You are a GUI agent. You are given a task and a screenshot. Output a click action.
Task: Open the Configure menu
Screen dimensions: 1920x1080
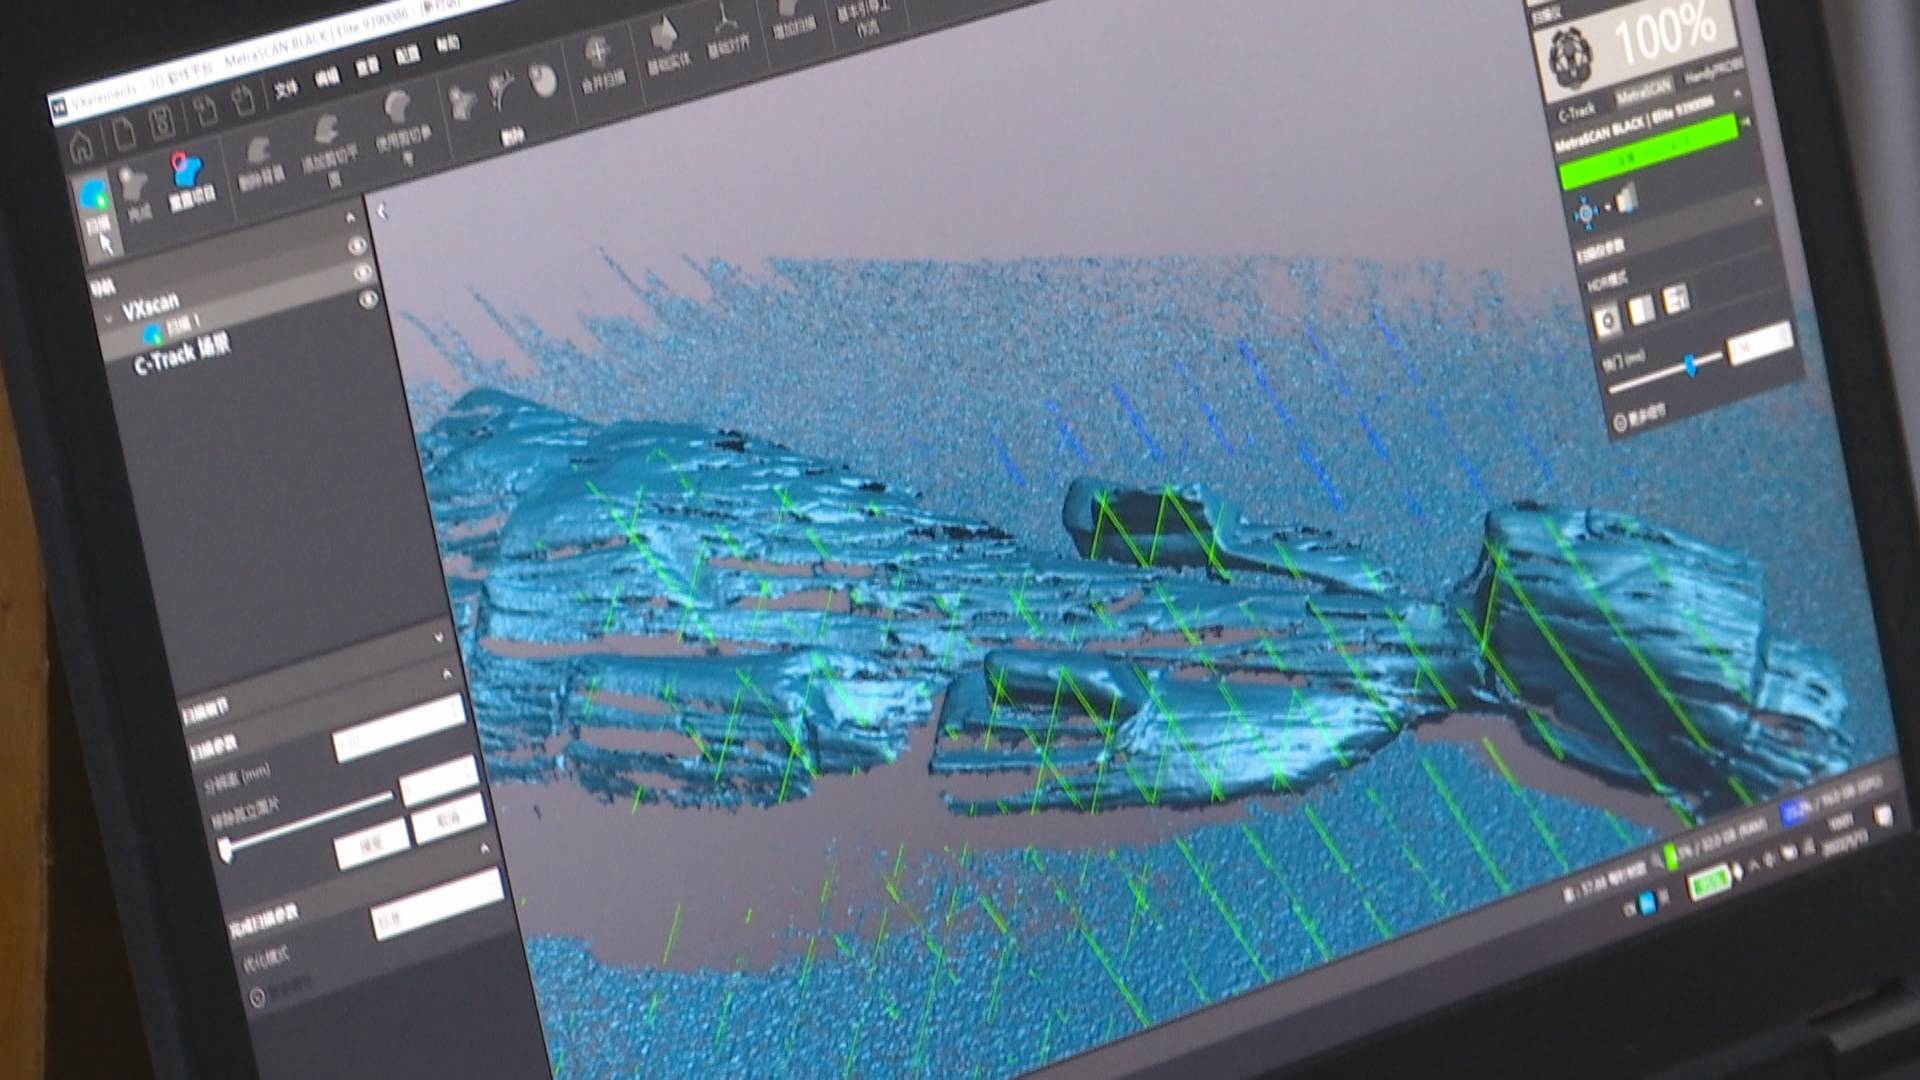(x=407, y=56)
